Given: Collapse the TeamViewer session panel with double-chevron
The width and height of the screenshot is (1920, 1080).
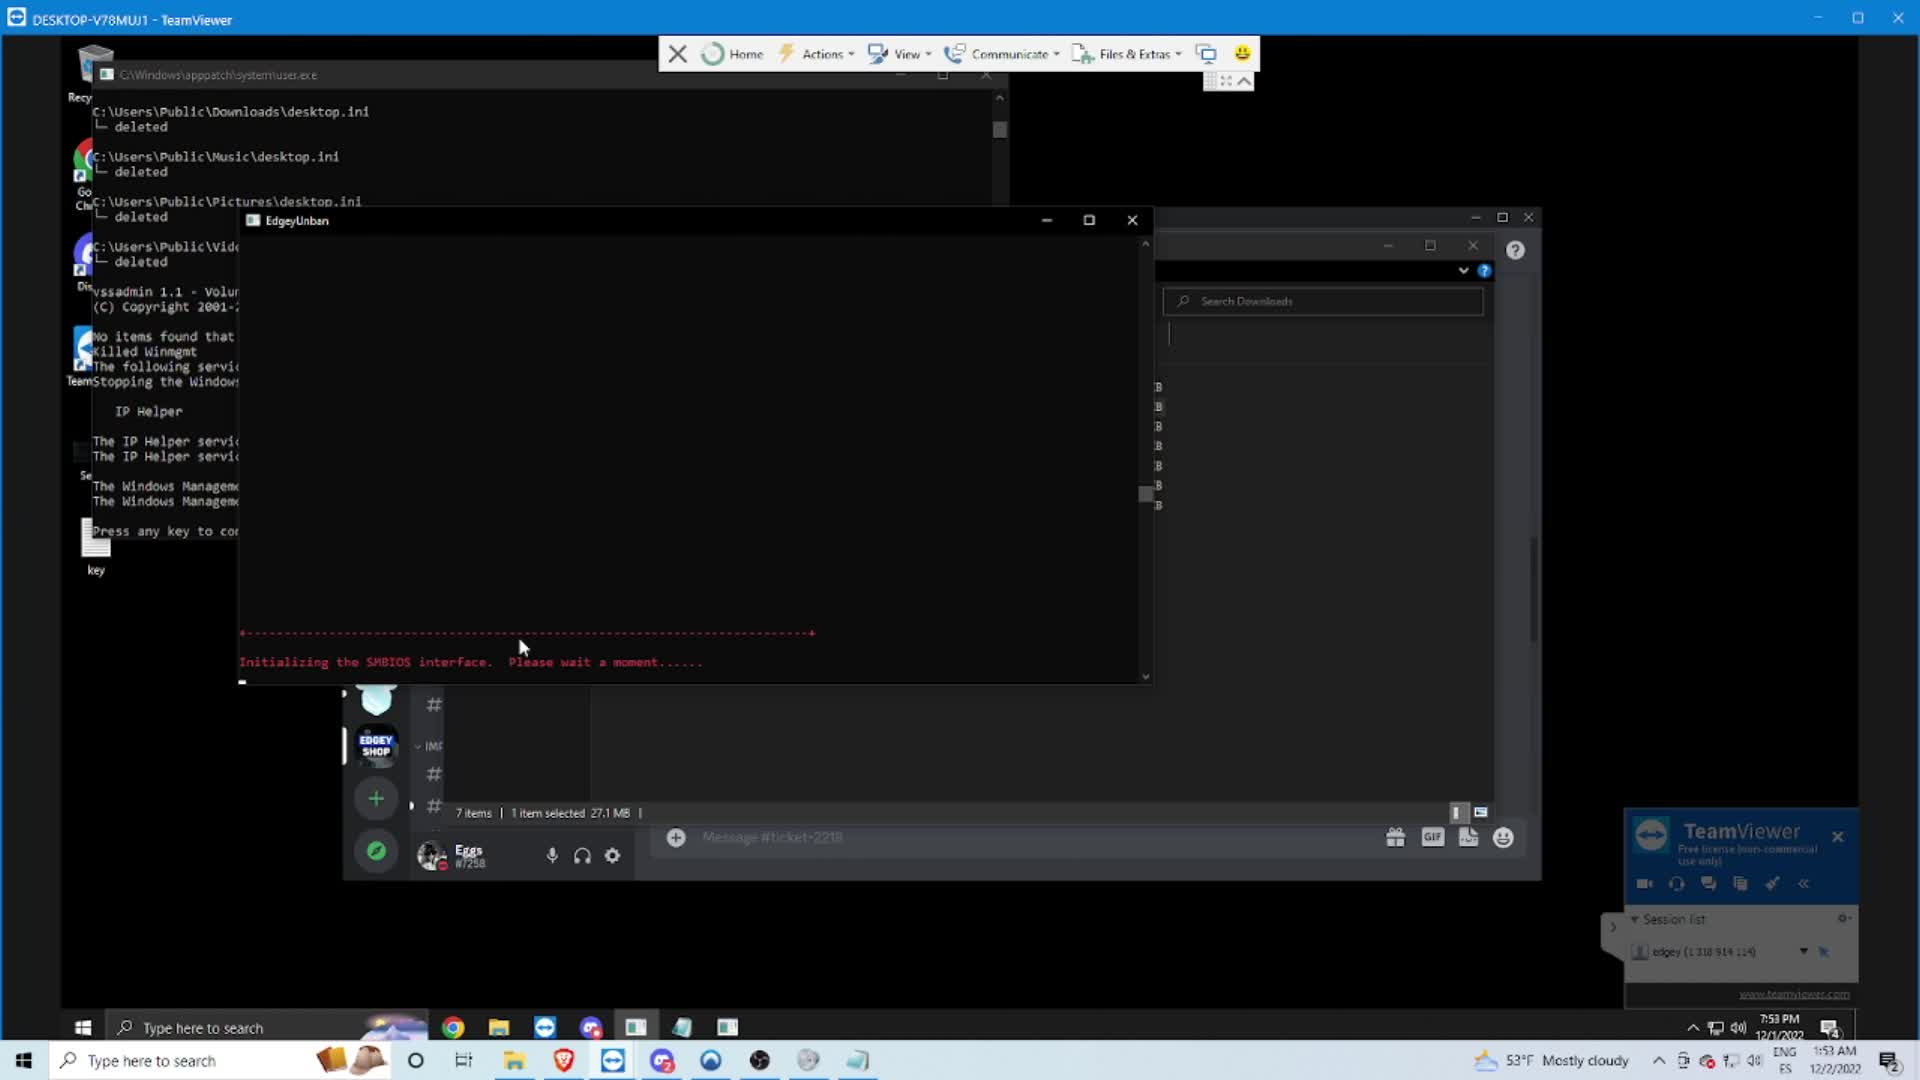Looking at the screenshot, I should coord(1805,884).
